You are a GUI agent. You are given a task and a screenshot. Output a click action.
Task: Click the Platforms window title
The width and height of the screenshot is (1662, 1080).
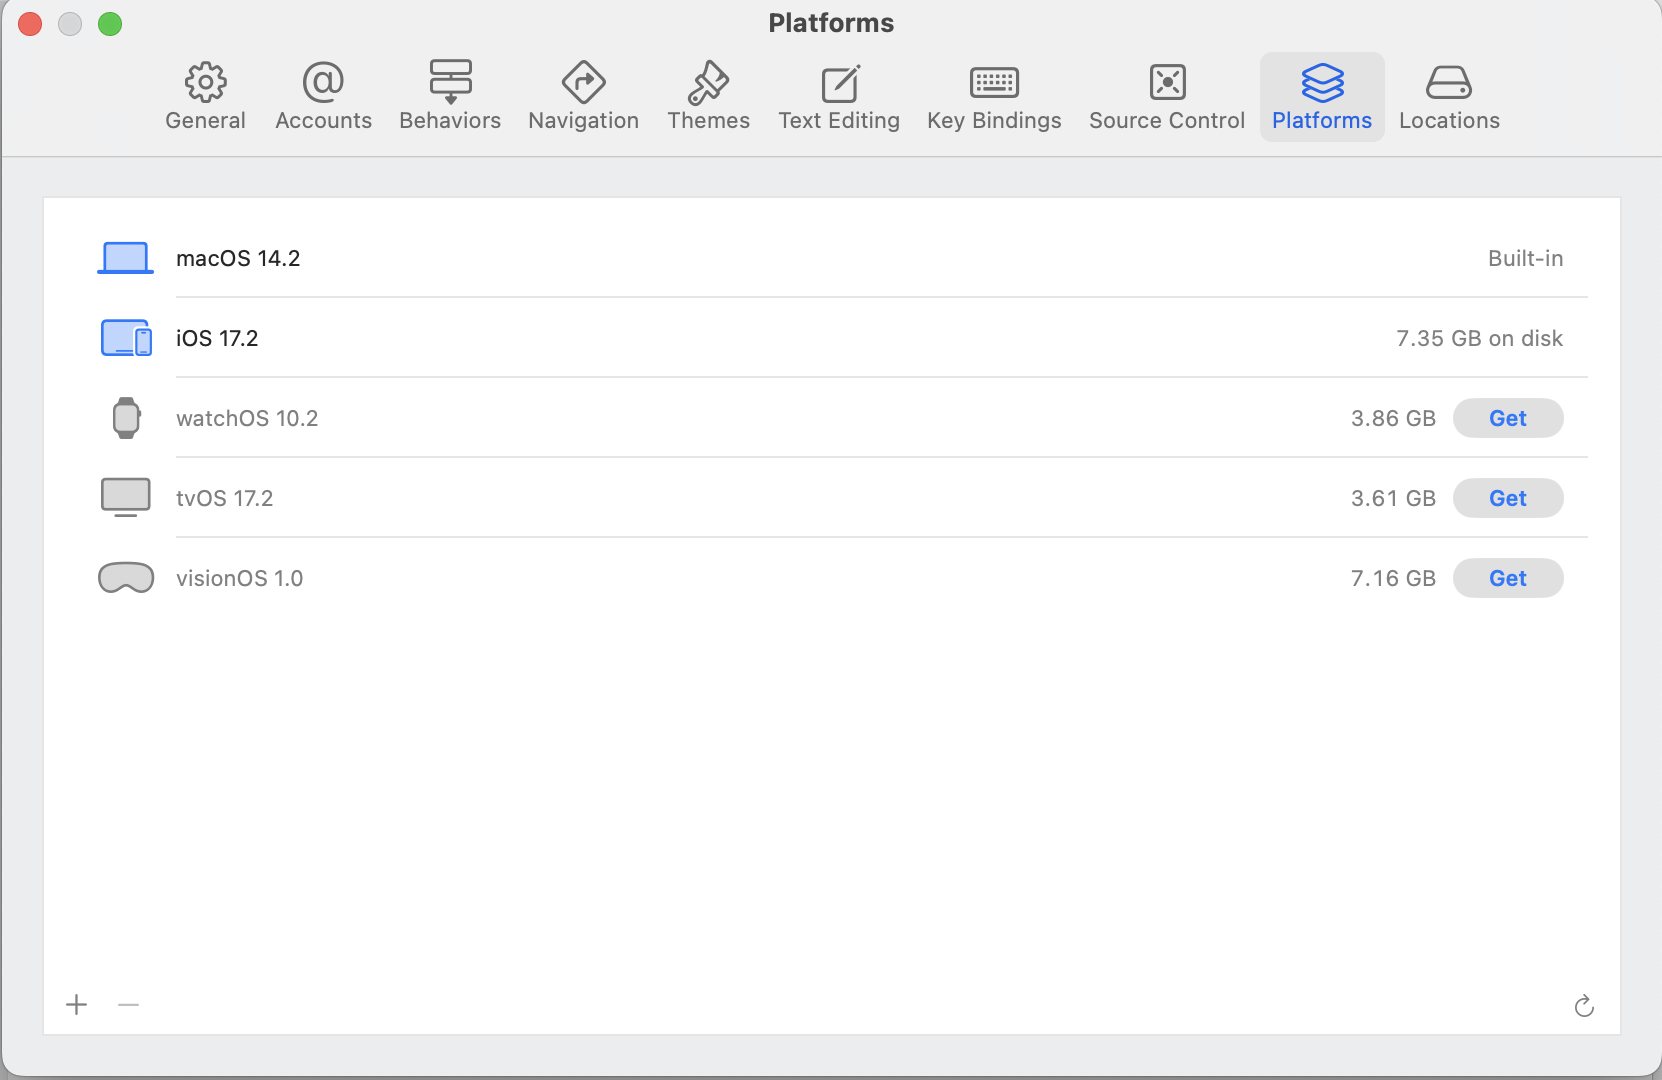coord(831,23)
